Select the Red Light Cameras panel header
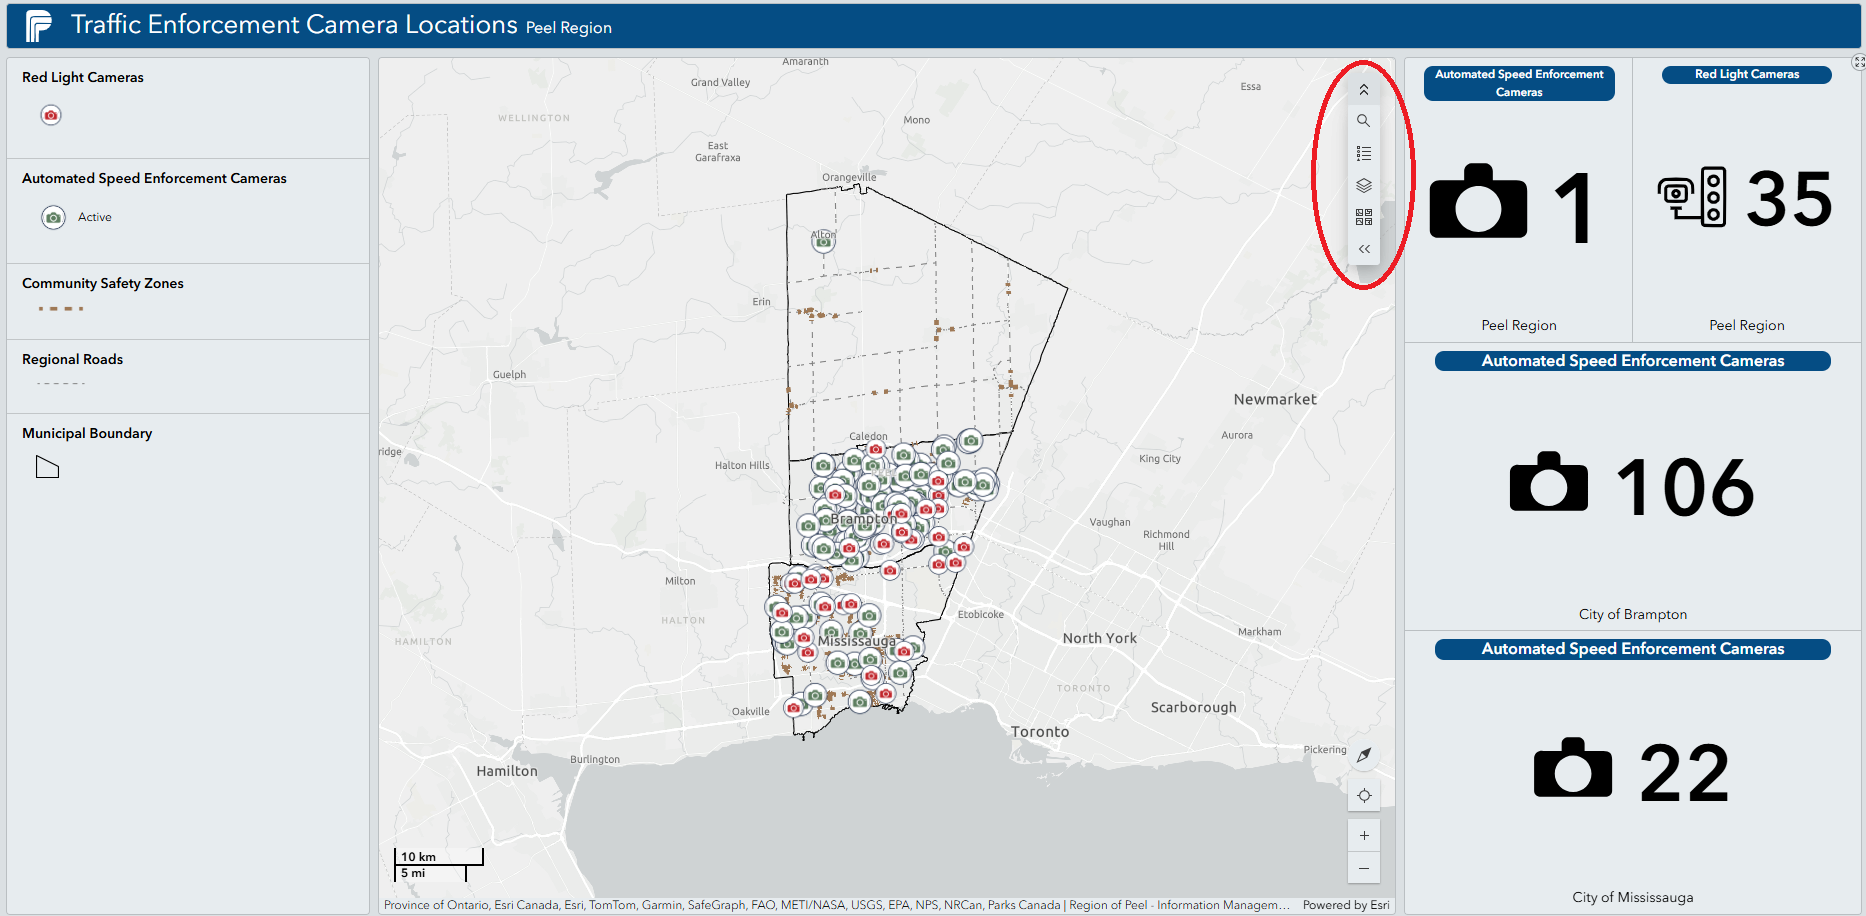The width and height of the screenshot is (1866, 916). point(1746,74)
